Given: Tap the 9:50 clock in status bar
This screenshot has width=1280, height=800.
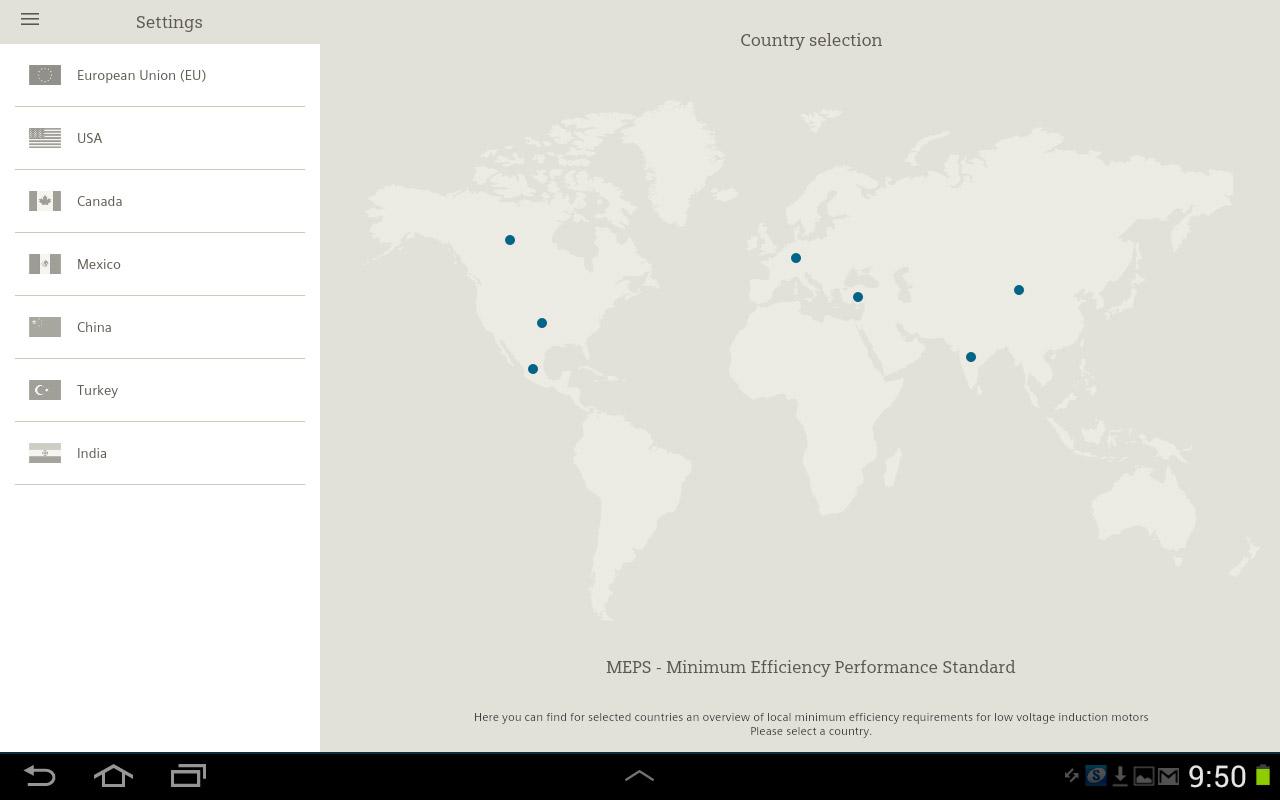Looking at the screenshot, I should [x=1217, y=776].
